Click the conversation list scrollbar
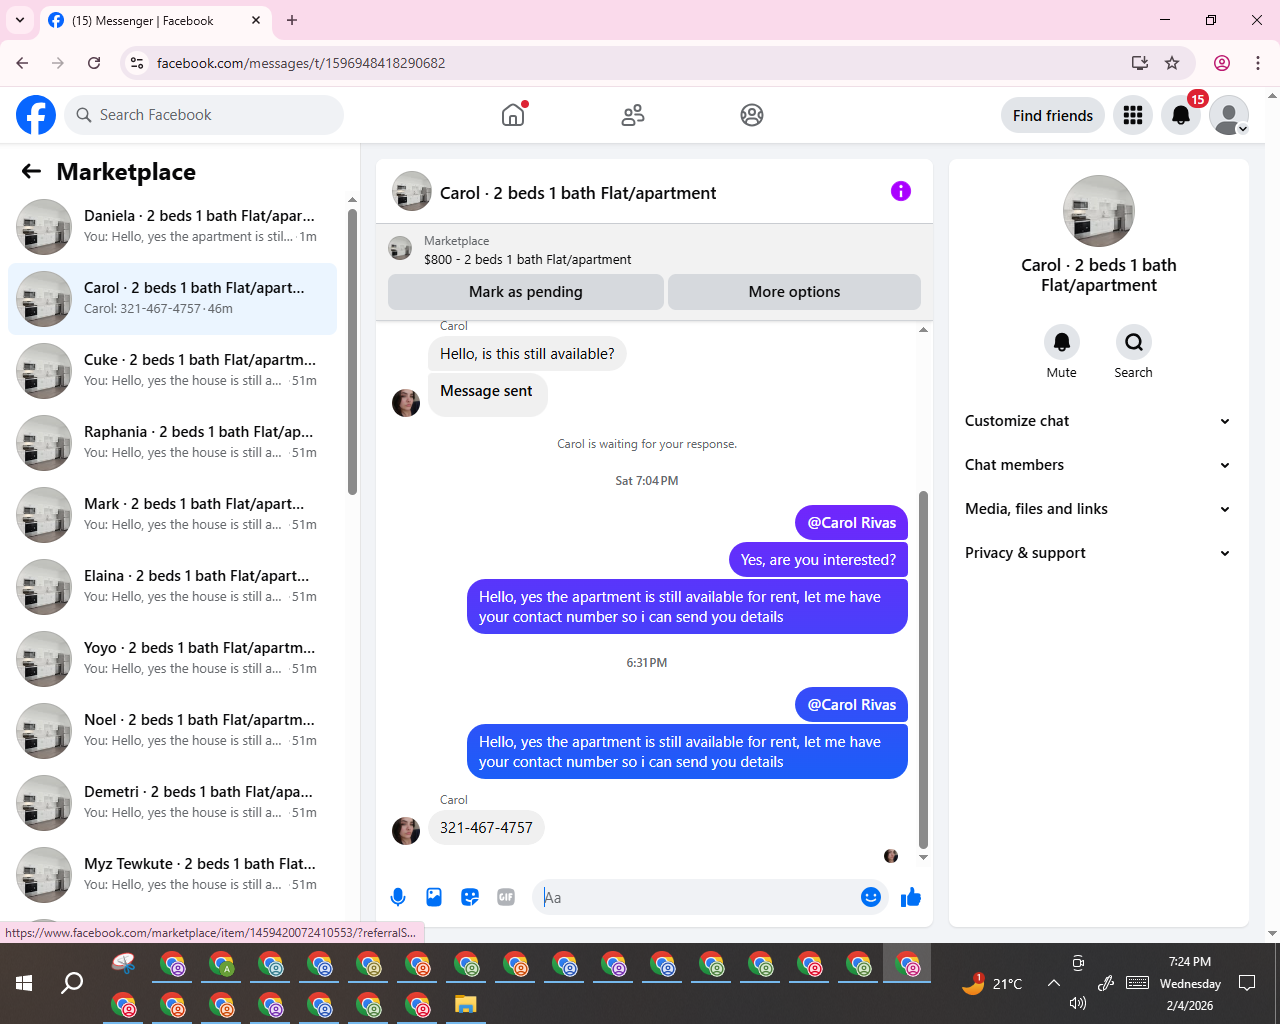The image size is (1280, 1024). pyautogui.click(x=352, y=352)
